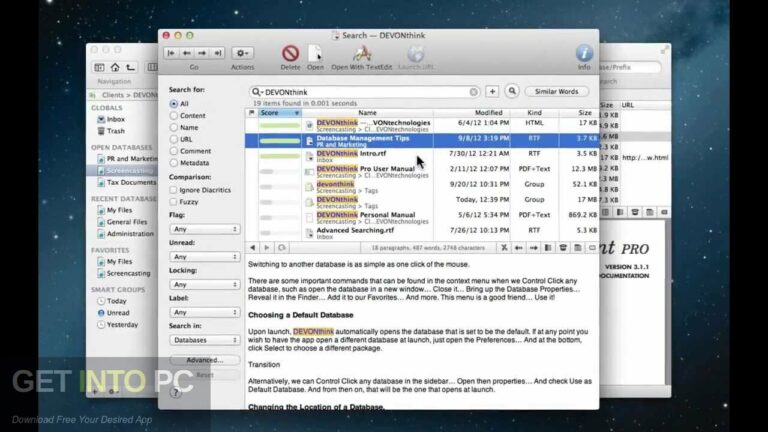Open the search options magnifier dropdown
This screenshot has width=768, height=432.
257,92
